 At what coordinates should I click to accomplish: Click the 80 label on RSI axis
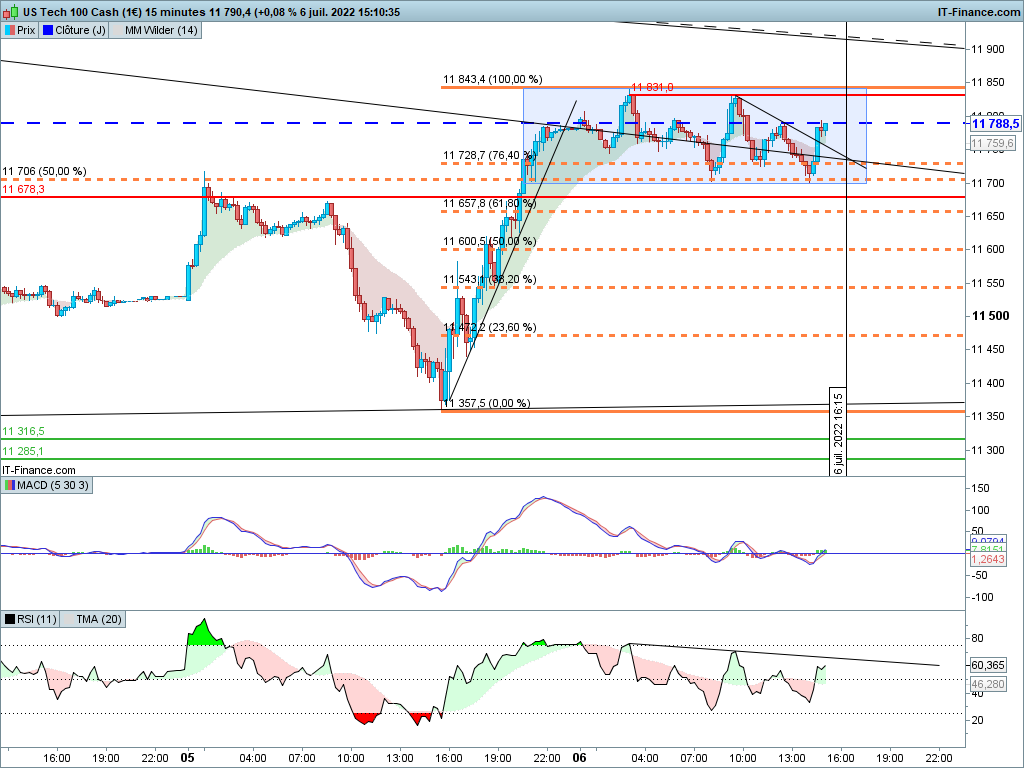978,638
